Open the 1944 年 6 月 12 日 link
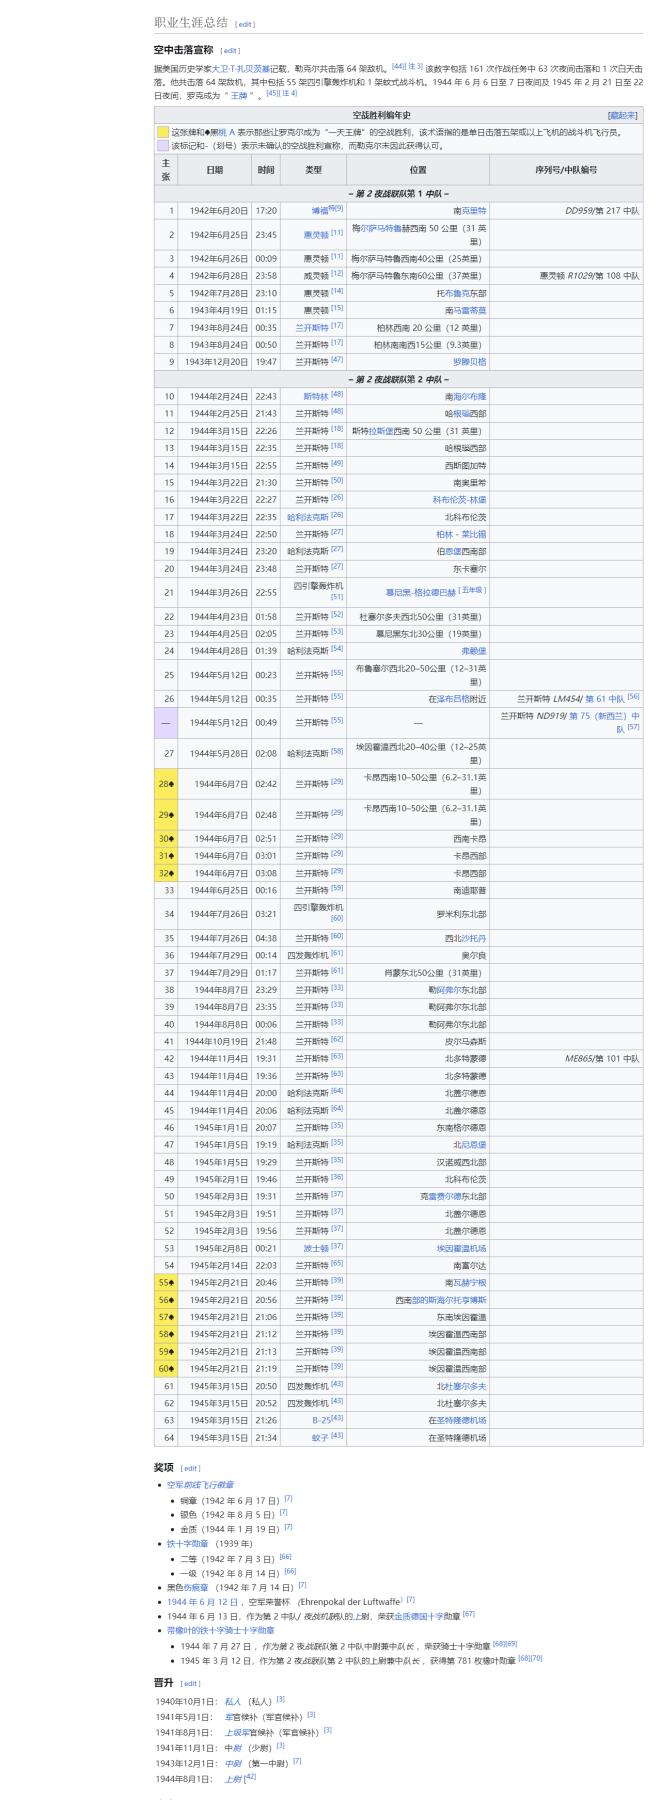Screen dimensions: 661x1800 pos(203,1601)
